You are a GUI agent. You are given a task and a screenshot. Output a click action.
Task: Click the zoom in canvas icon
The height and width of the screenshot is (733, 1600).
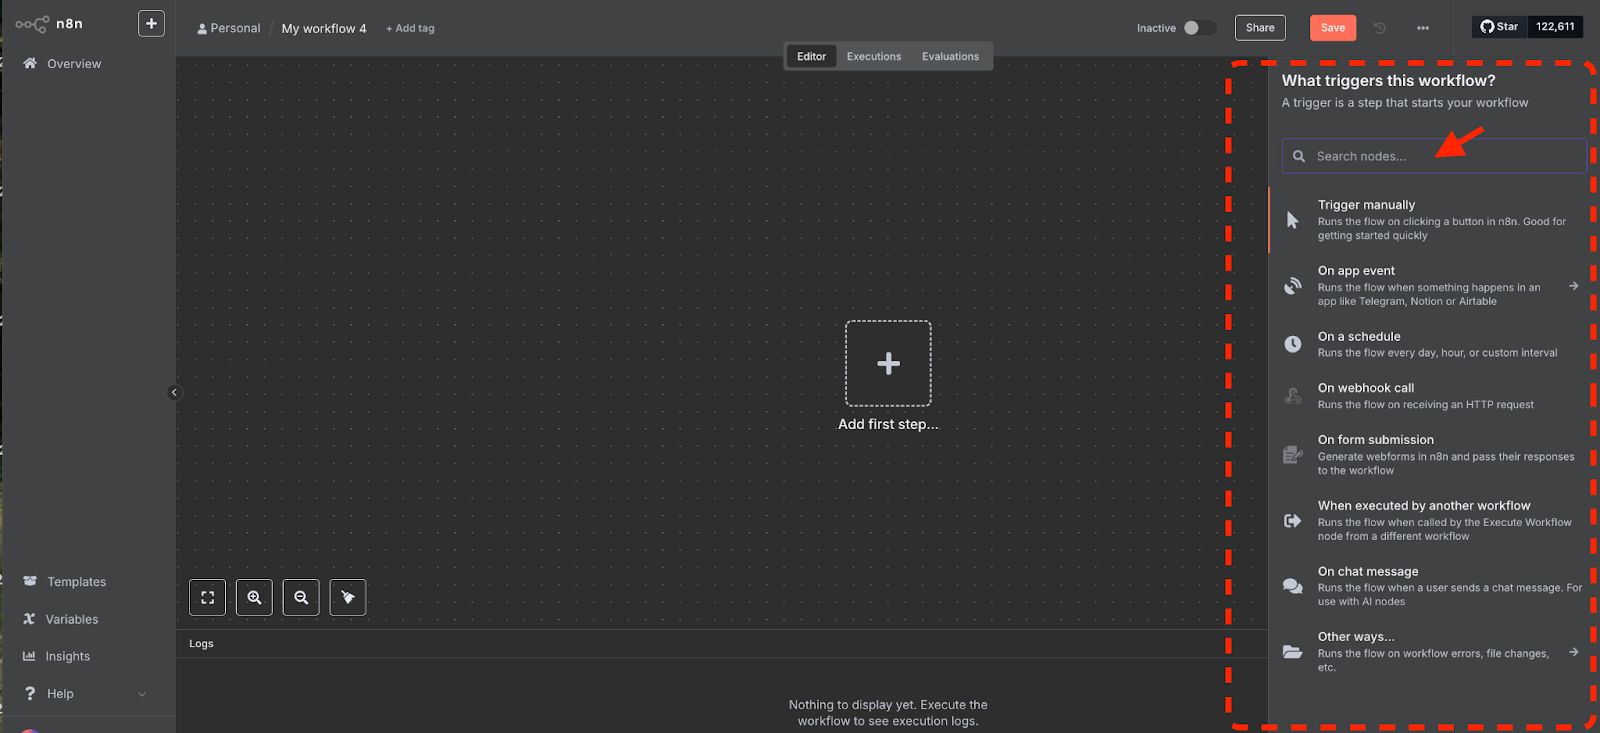(254, 597)
